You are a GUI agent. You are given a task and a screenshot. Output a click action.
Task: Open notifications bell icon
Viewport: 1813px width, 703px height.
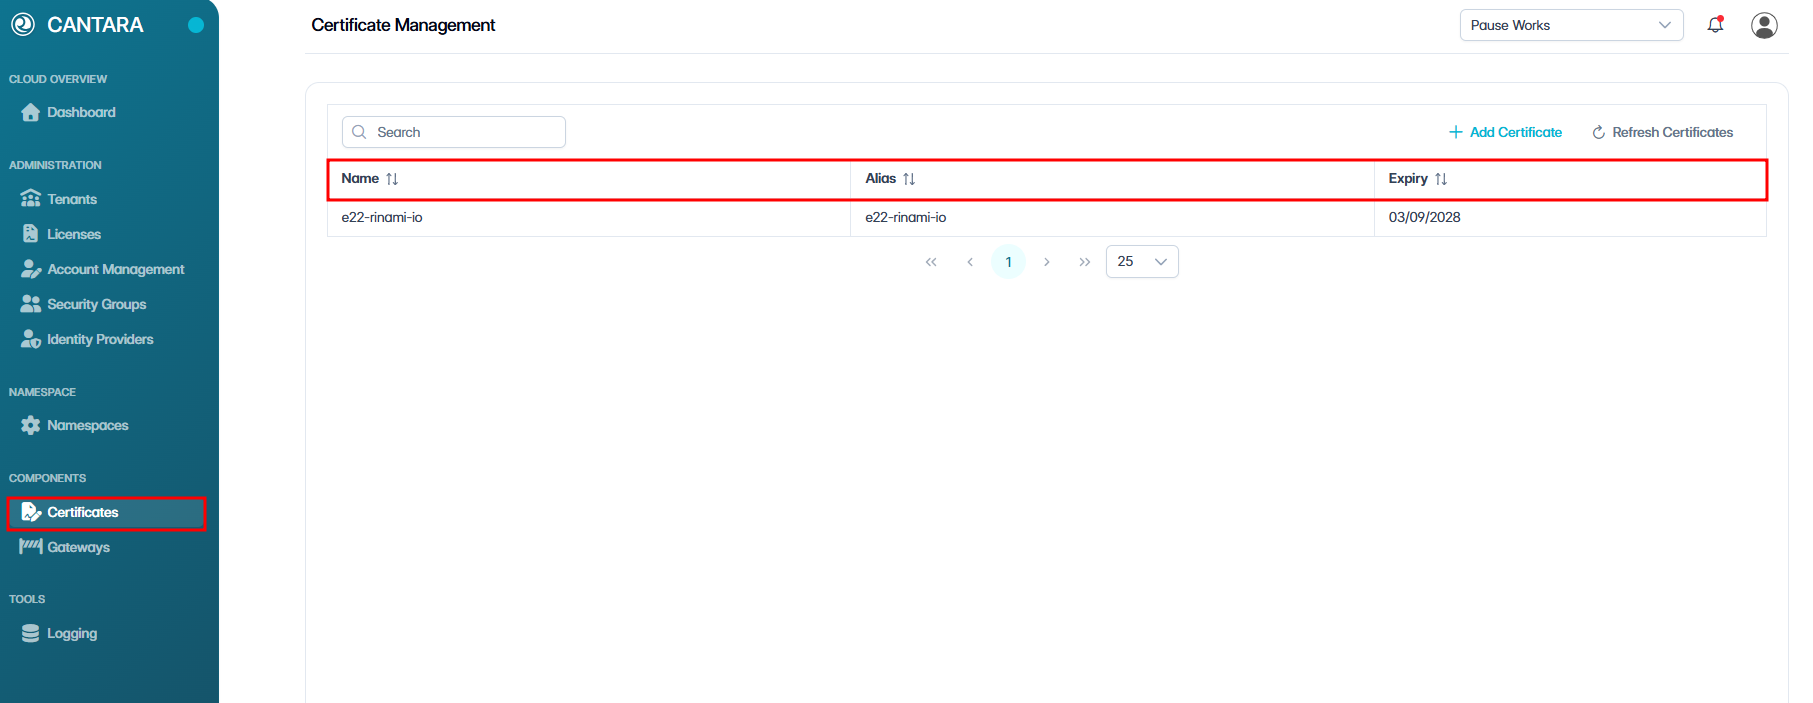click(x=1716, y=25)
